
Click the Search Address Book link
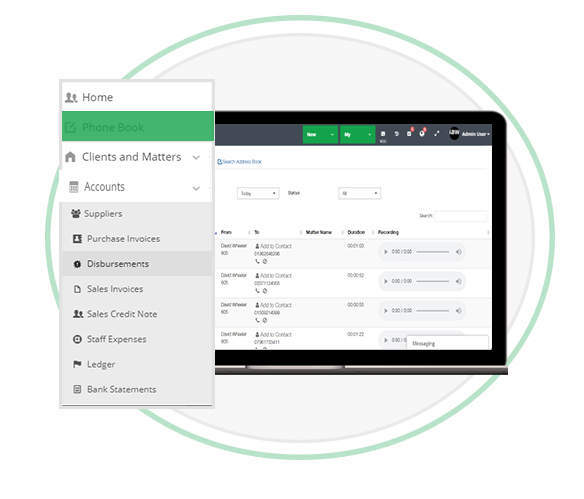click(x=239, y=162)
